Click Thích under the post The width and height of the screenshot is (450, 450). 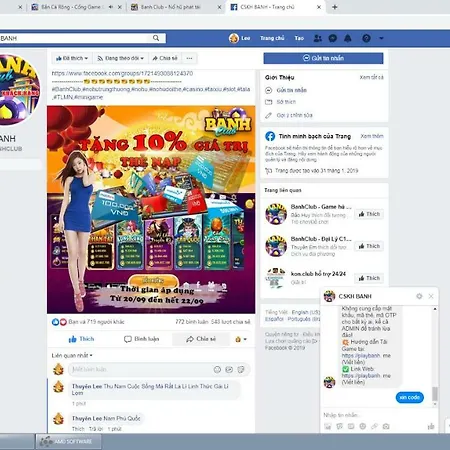(x=81, y=339)
